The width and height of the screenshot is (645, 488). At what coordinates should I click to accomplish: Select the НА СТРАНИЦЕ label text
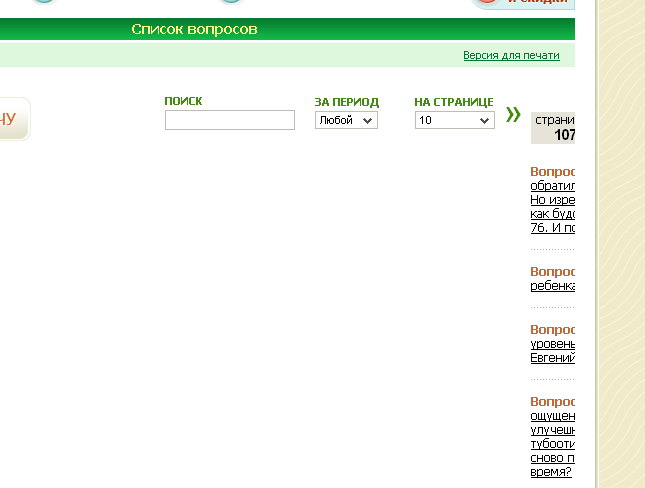[454, 102]
